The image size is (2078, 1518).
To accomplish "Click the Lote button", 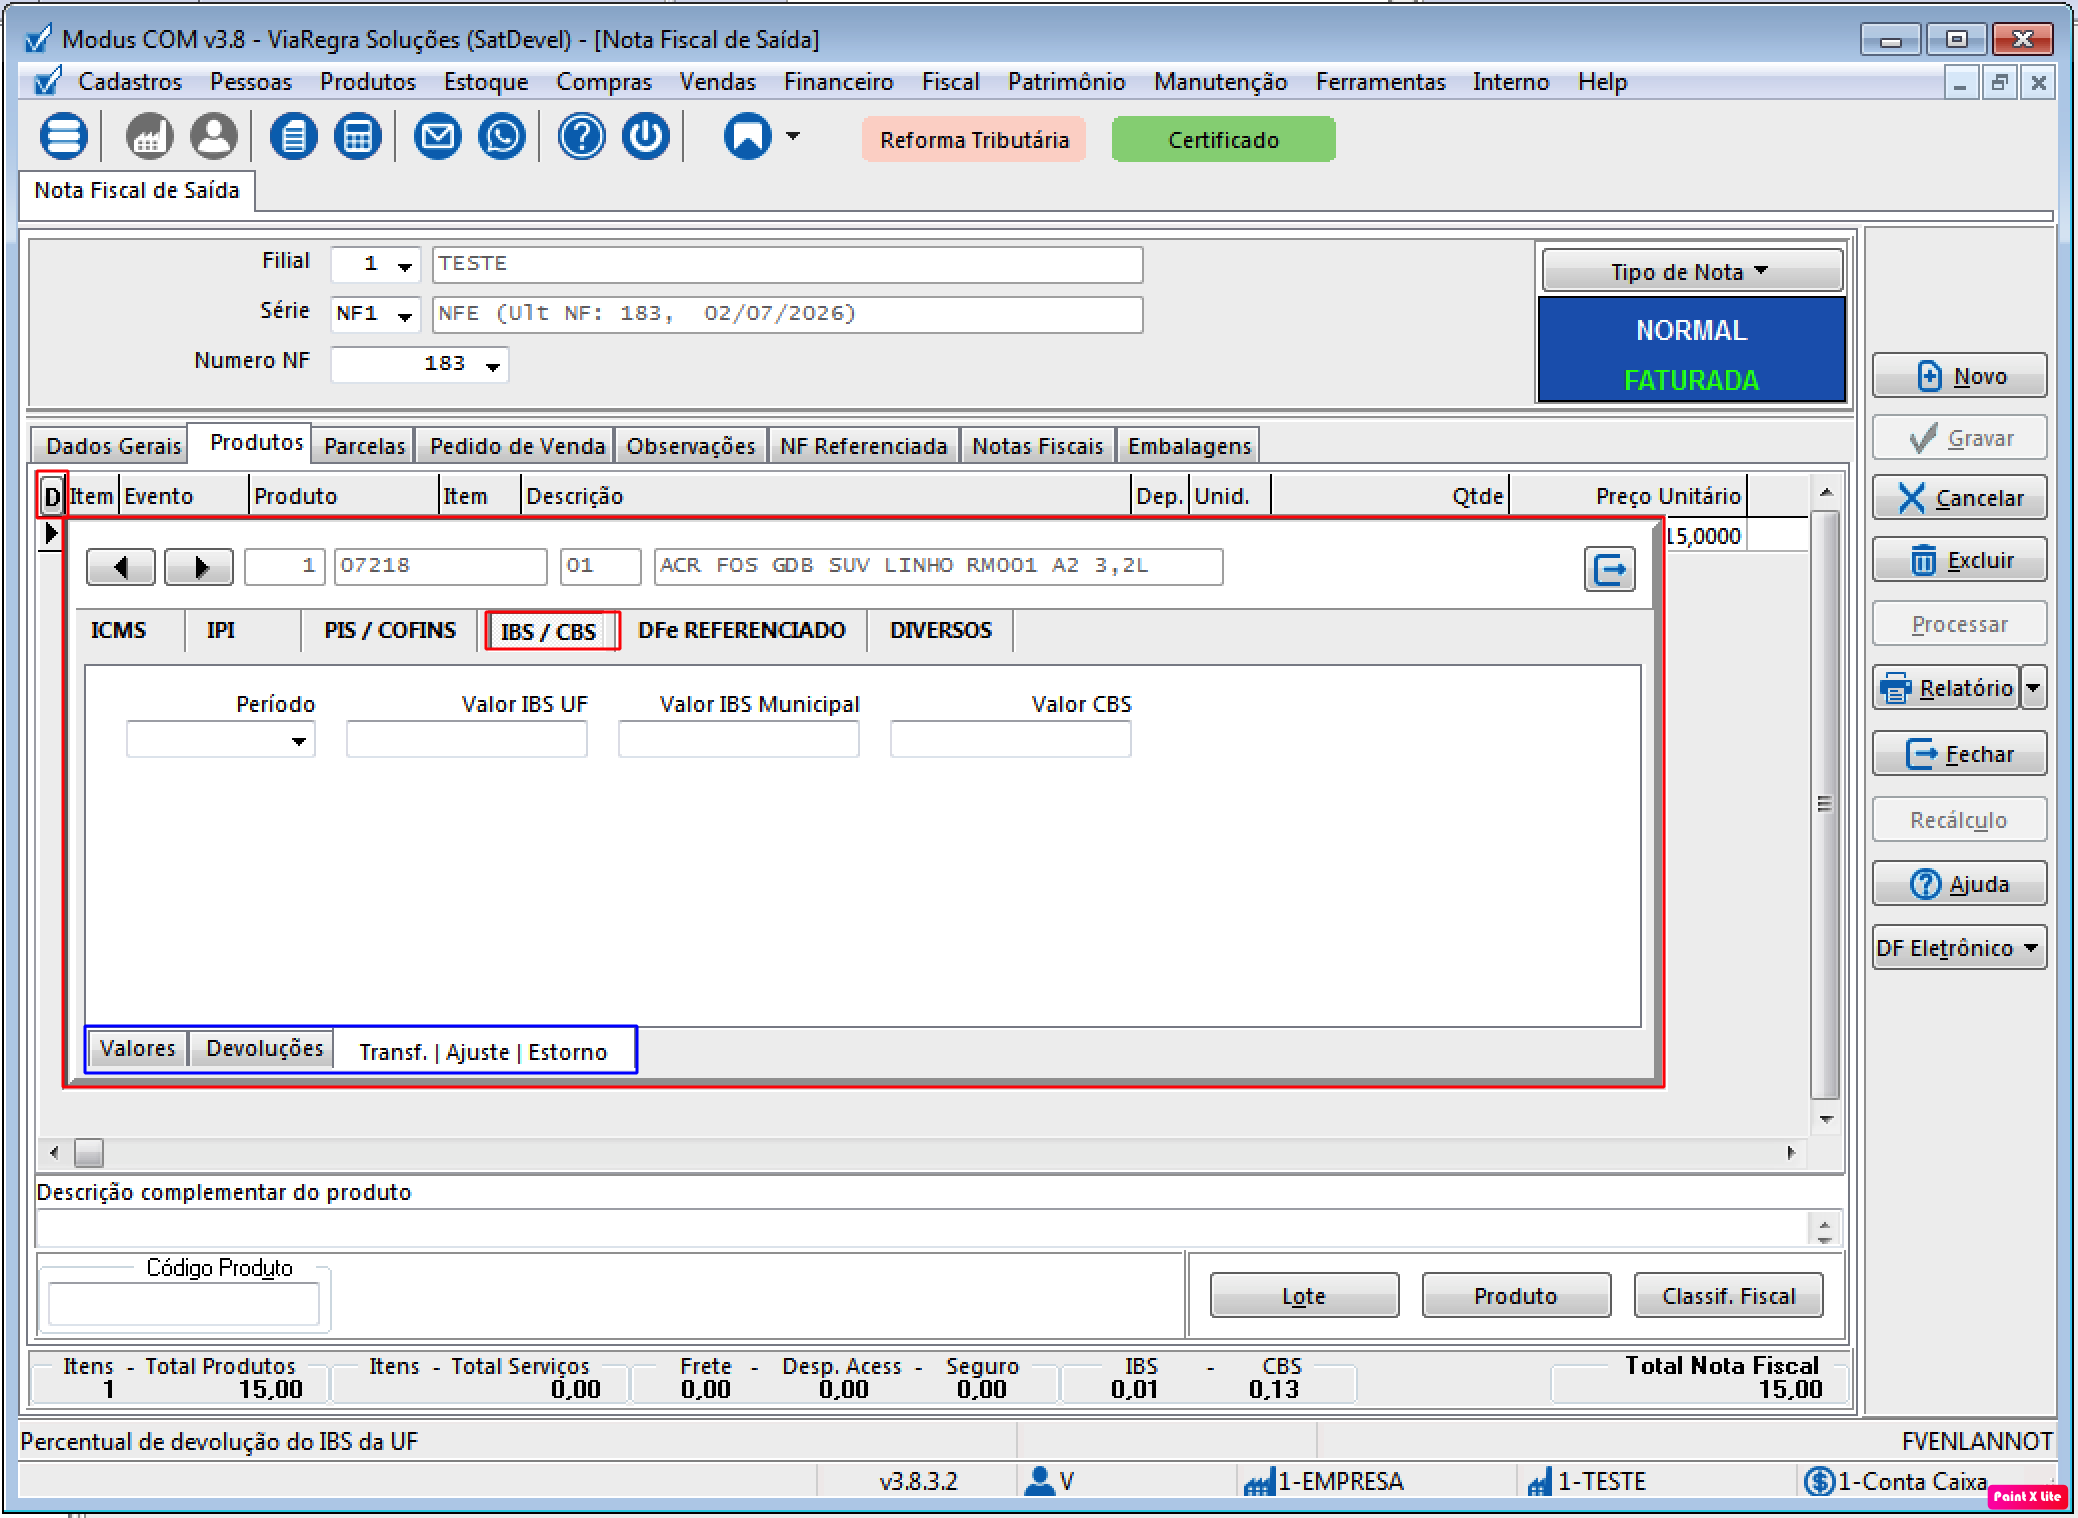I will pos(1304,1296).
